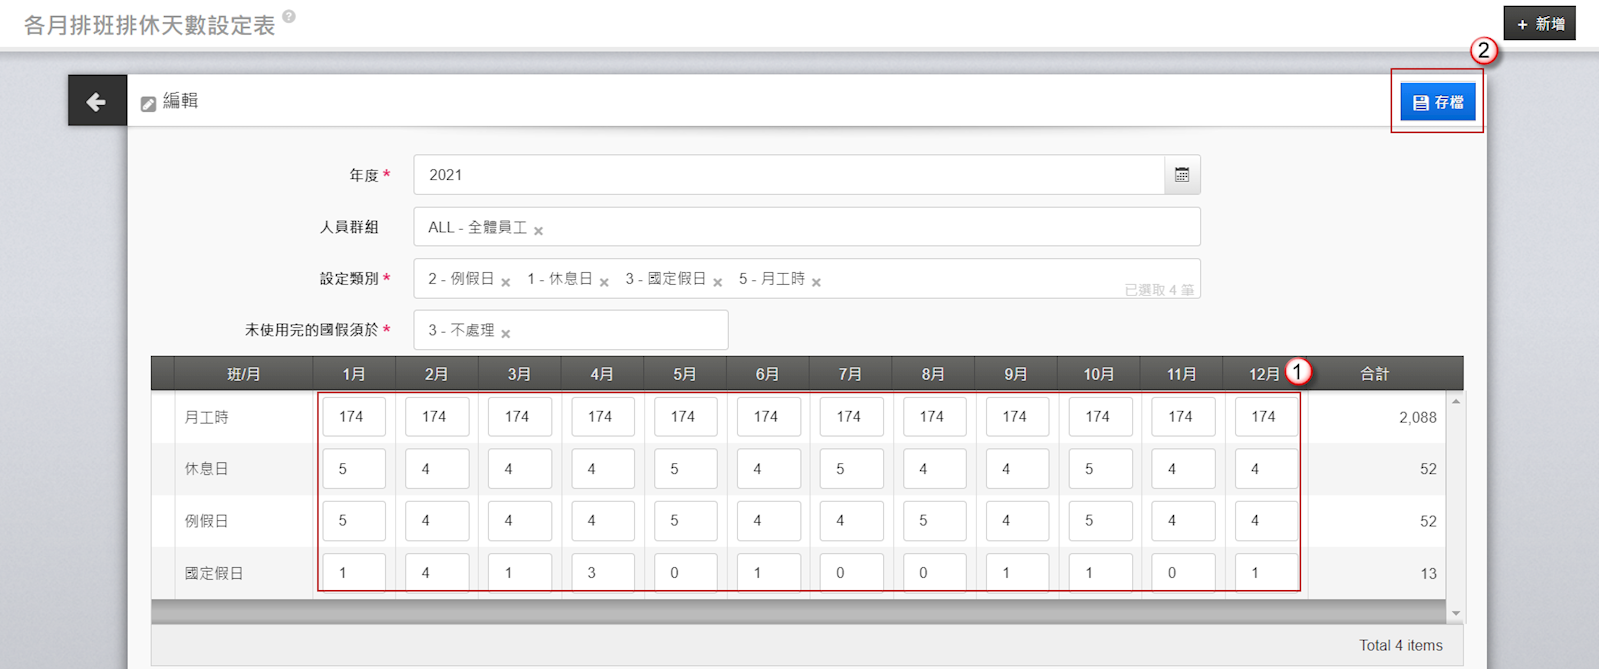Open the year calendar picker icon

click(x=1181, y=175)
